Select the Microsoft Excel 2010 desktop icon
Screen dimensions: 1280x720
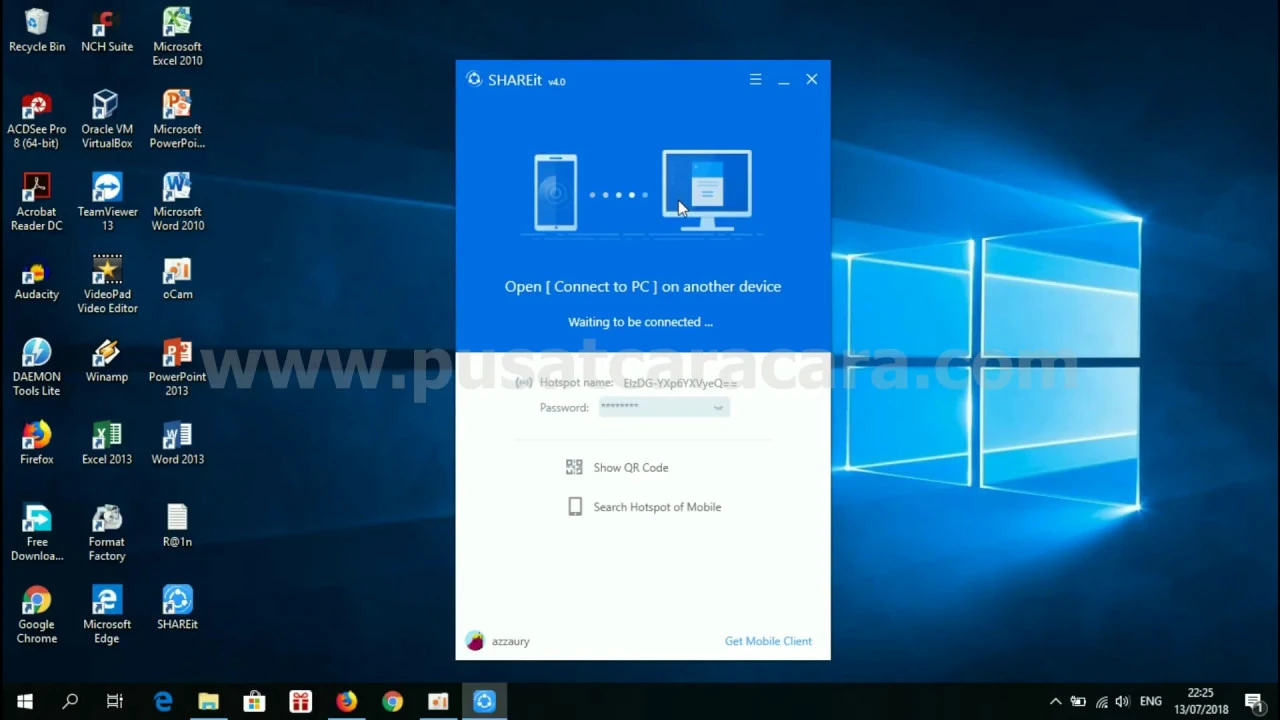pos(177,37)
